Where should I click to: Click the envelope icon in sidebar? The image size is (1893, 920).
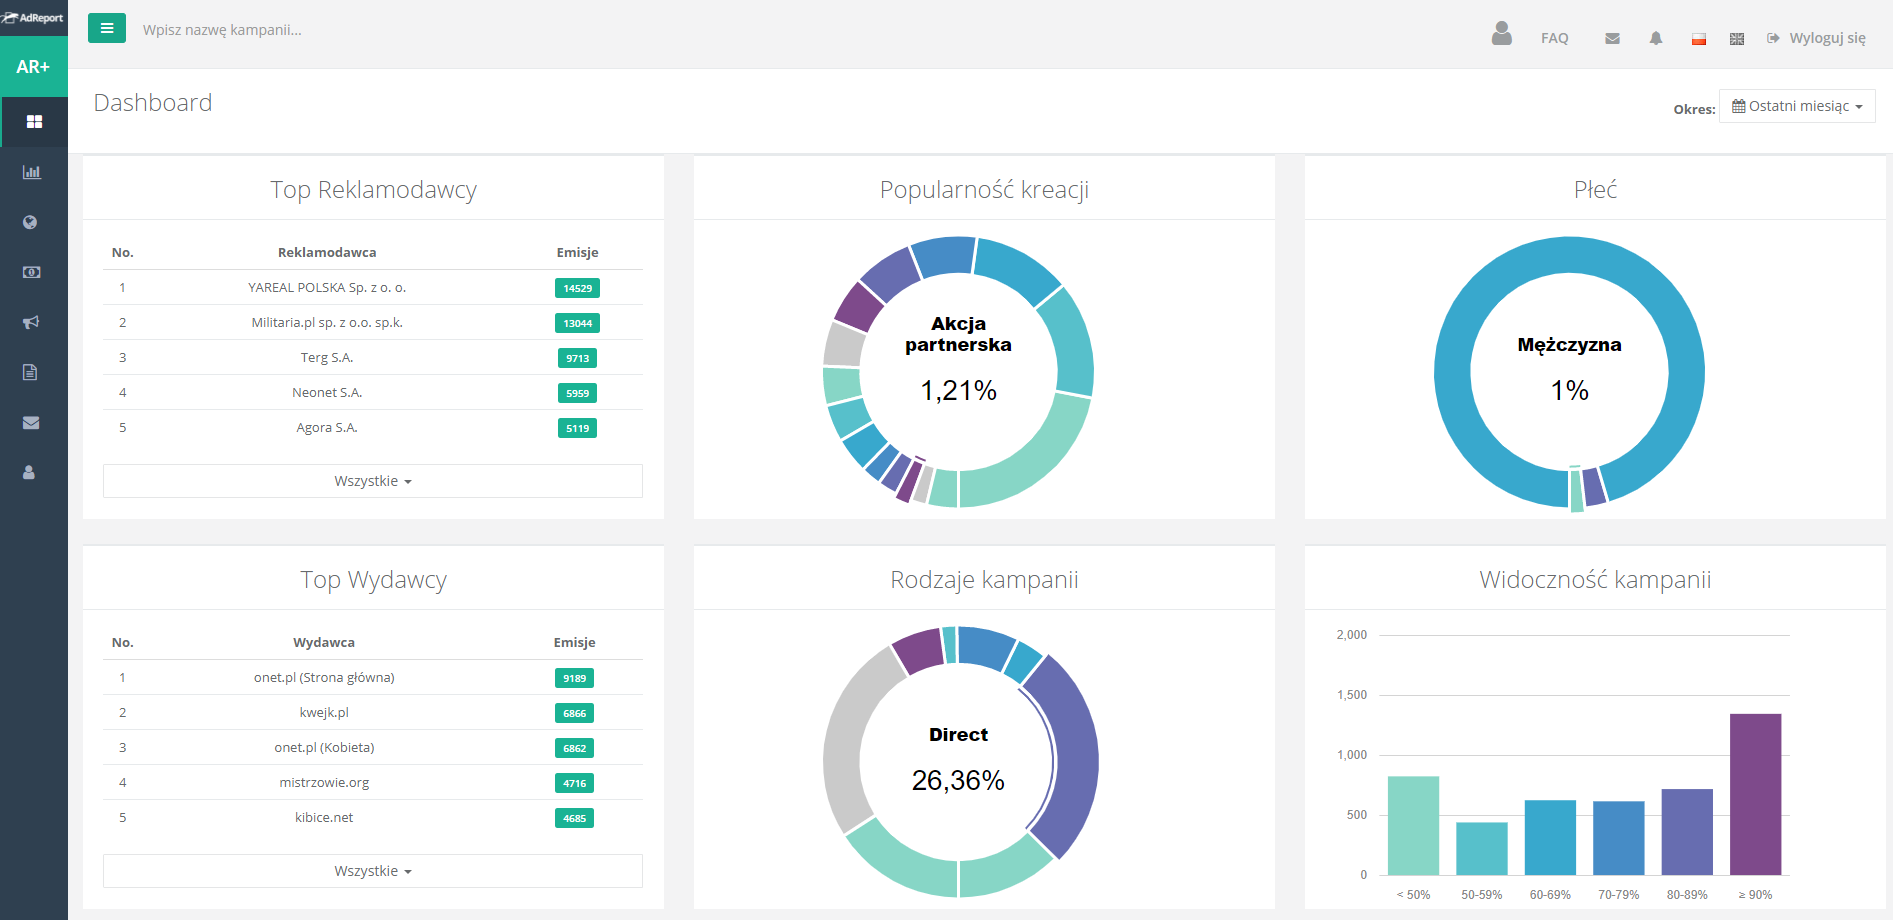point(31,422)
